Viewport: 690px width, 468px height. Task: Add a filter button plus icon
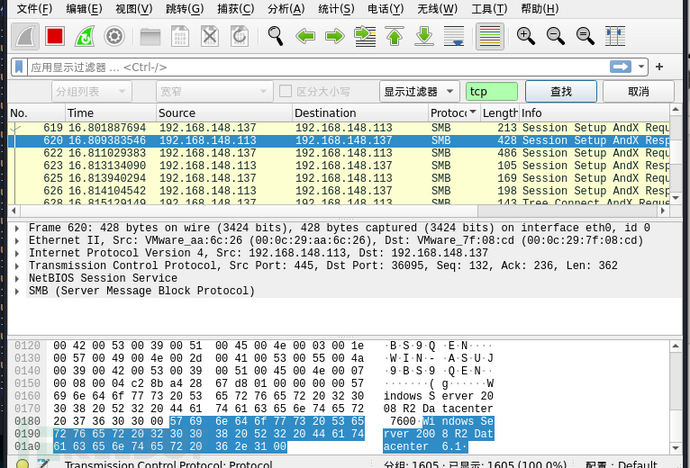[659, 67]
